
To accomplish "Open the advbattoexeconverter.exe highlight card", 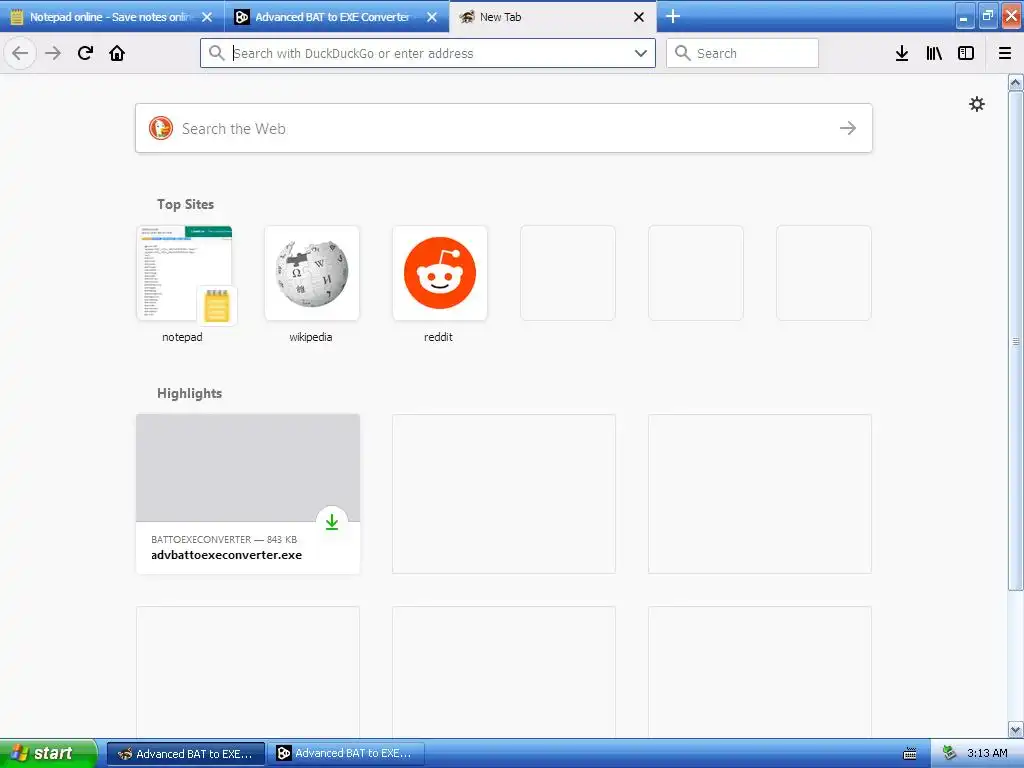I will coord(248,494).
